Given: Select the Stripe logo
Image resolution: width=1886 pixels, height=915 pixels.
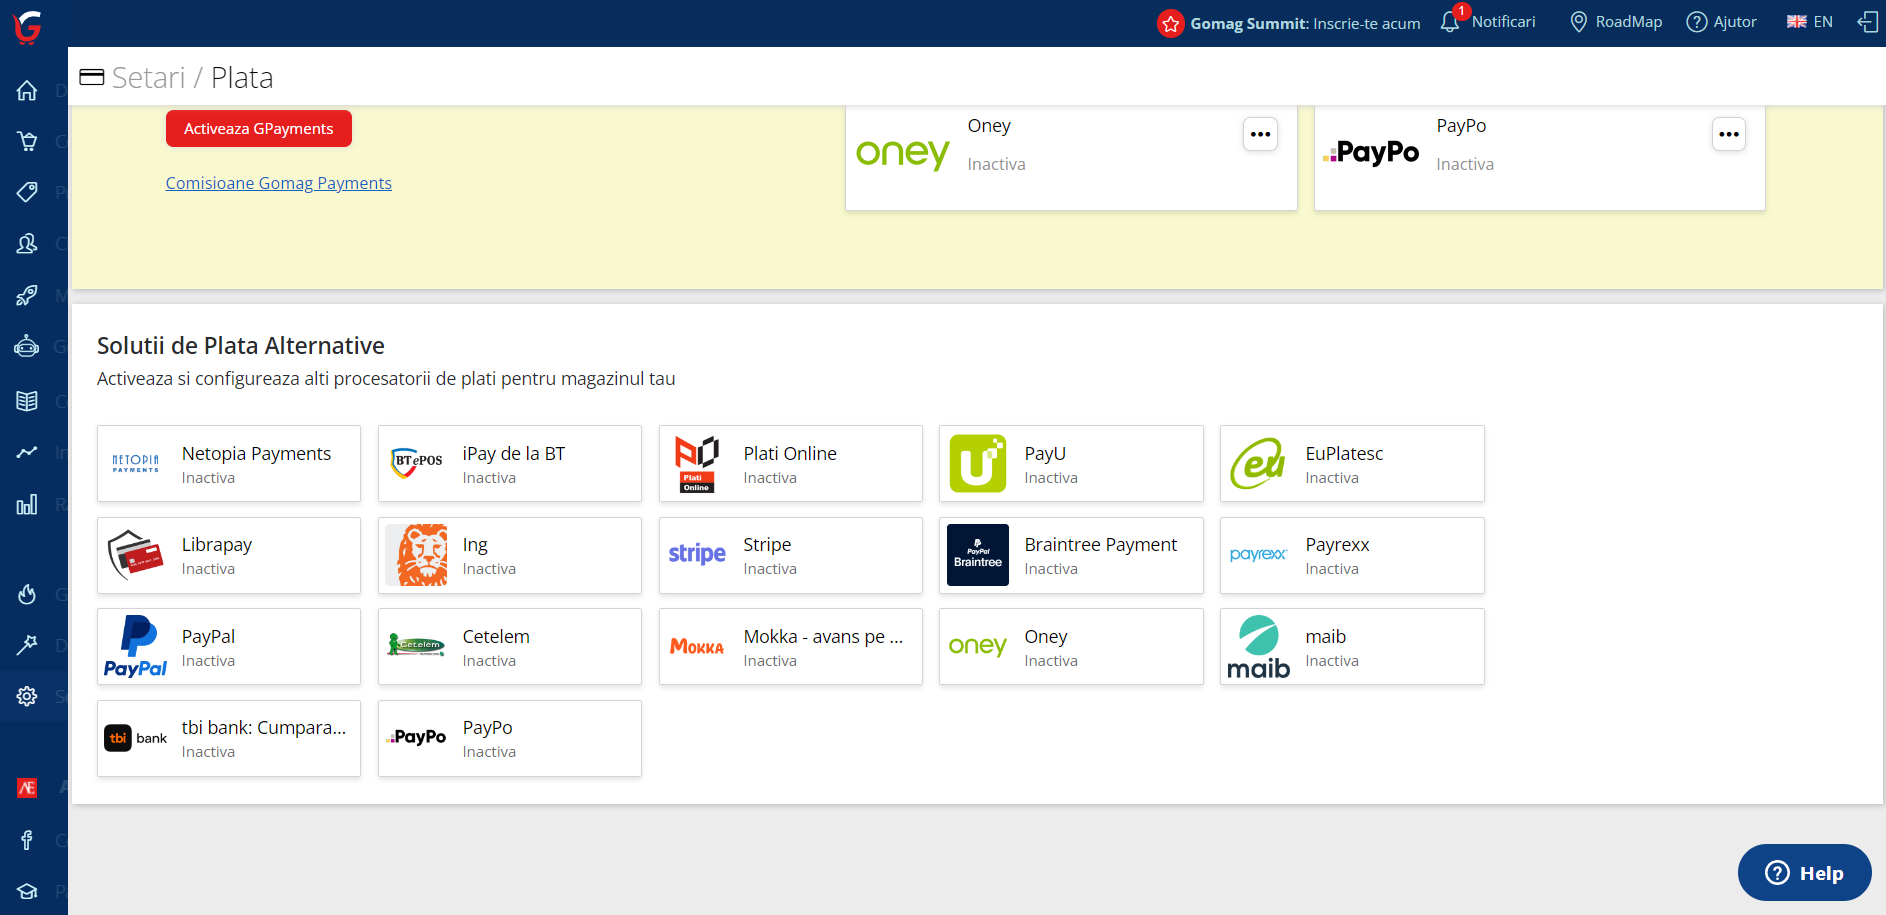Looking at the screenshot, I should 697,554.
